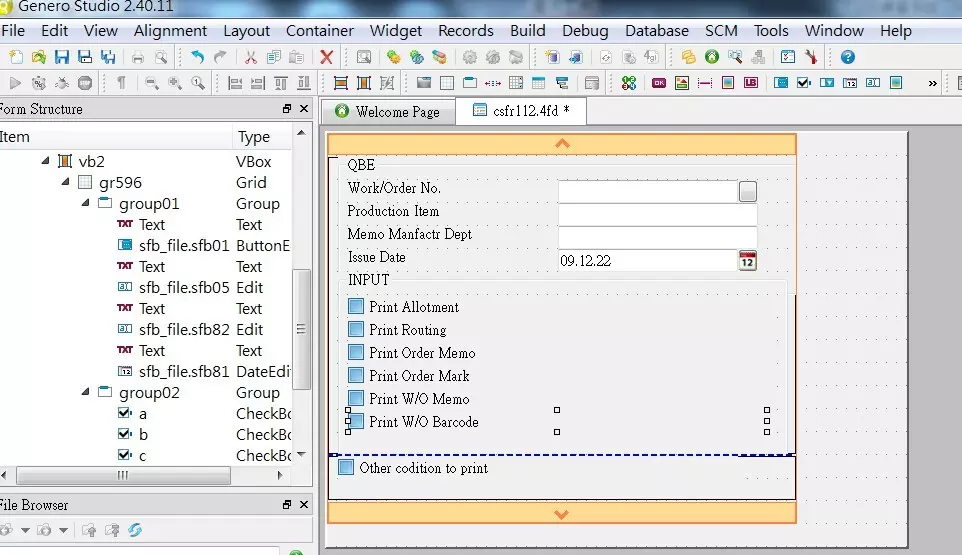
Task: Toggle the Print Allotment checkbox
Action: click(356, 307)
